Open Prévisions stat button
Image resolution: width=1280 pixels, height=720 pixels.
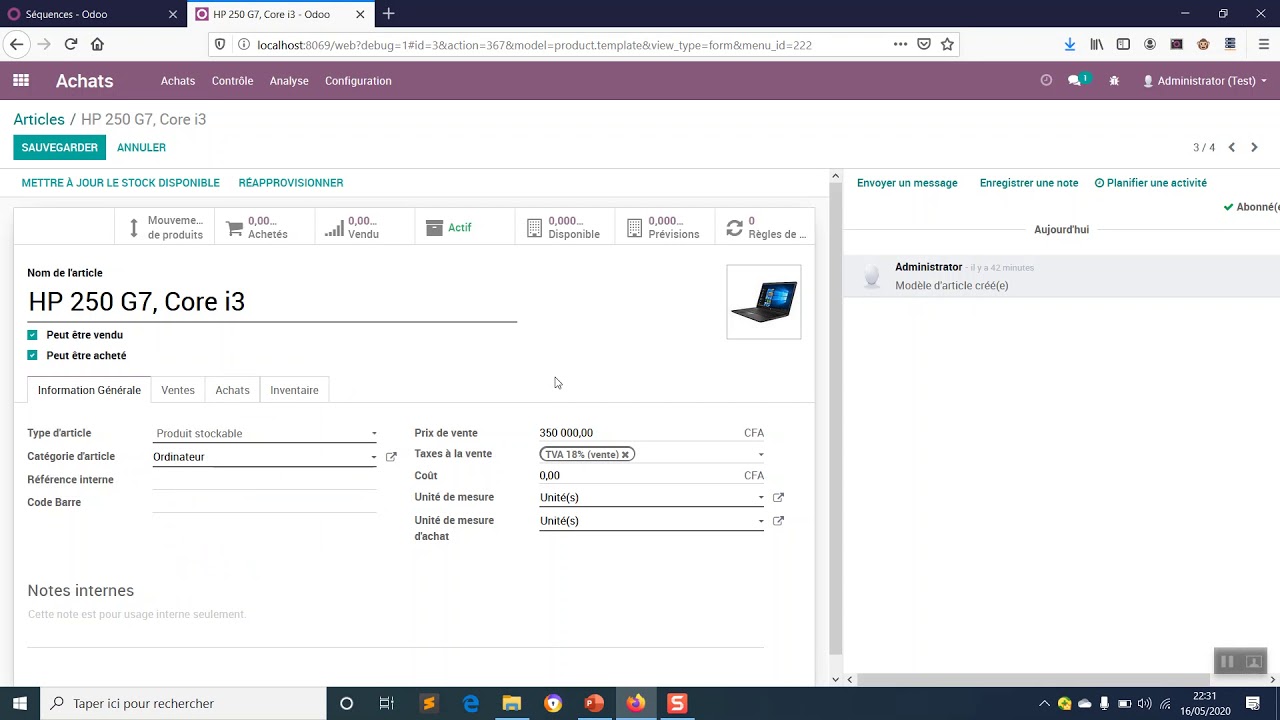click(665, 227)
